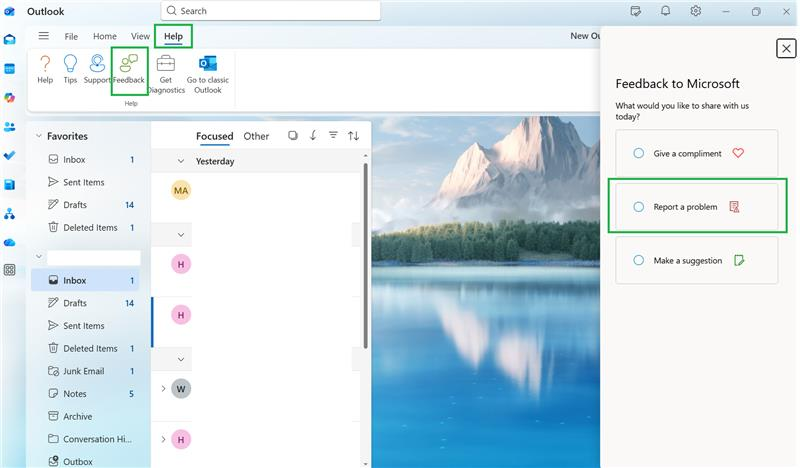Open Drafts under Favorites
This screenshot has width=800, height=468.
click(85, 205)
